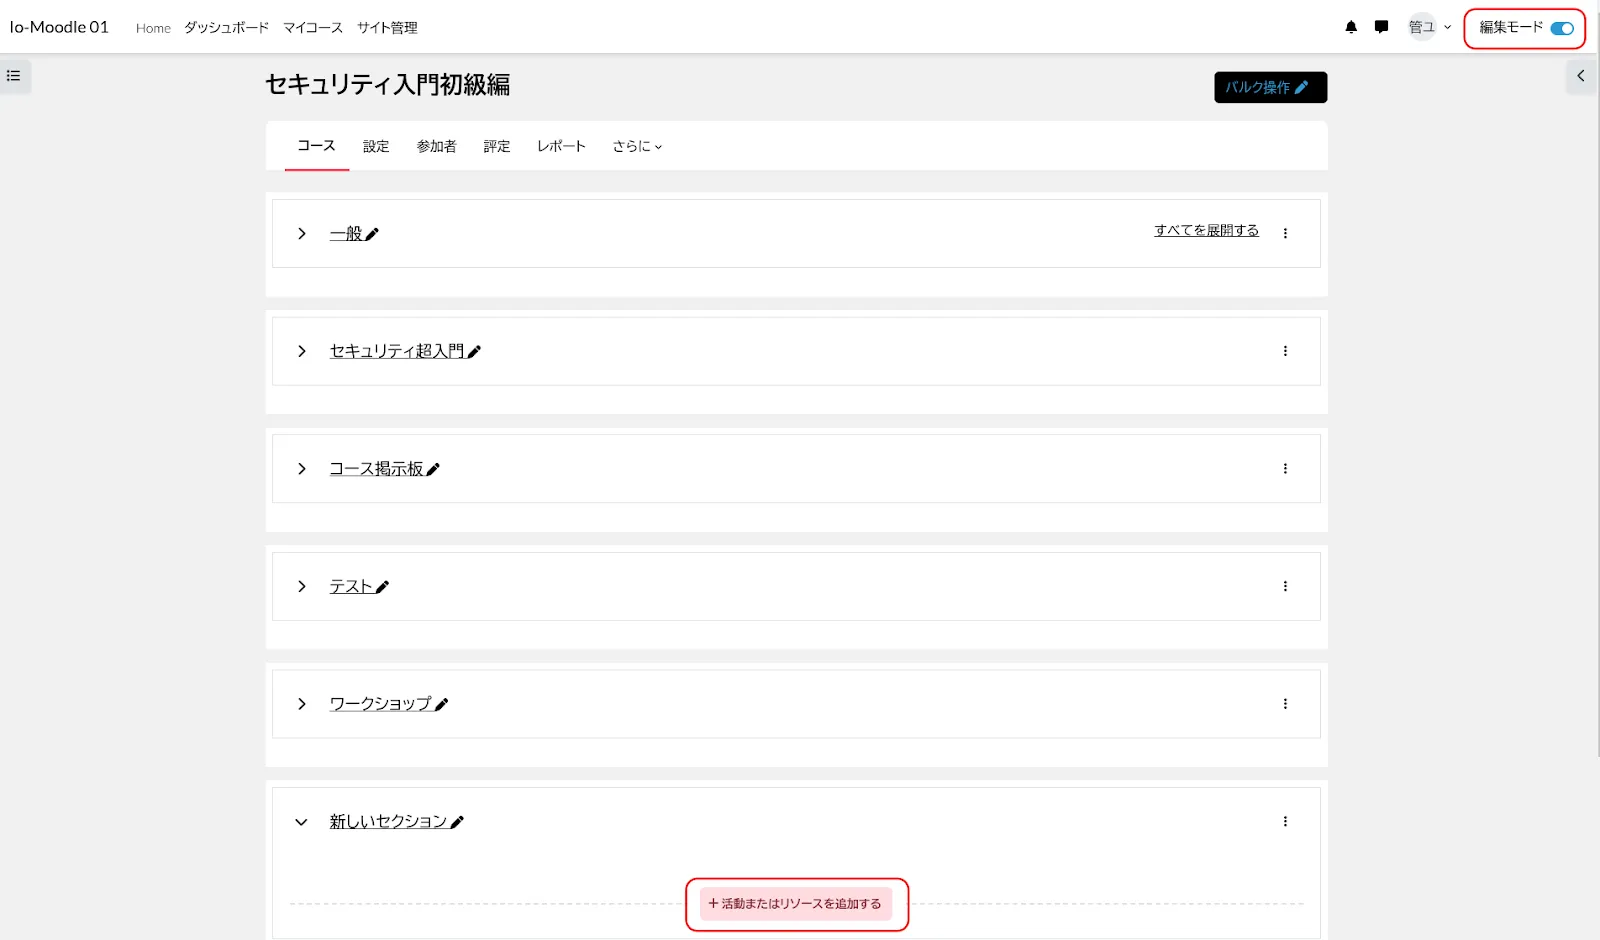This screenshot has height=940, width=1600.
Task: Open the user account menu dropdown
Action: 1430,28
